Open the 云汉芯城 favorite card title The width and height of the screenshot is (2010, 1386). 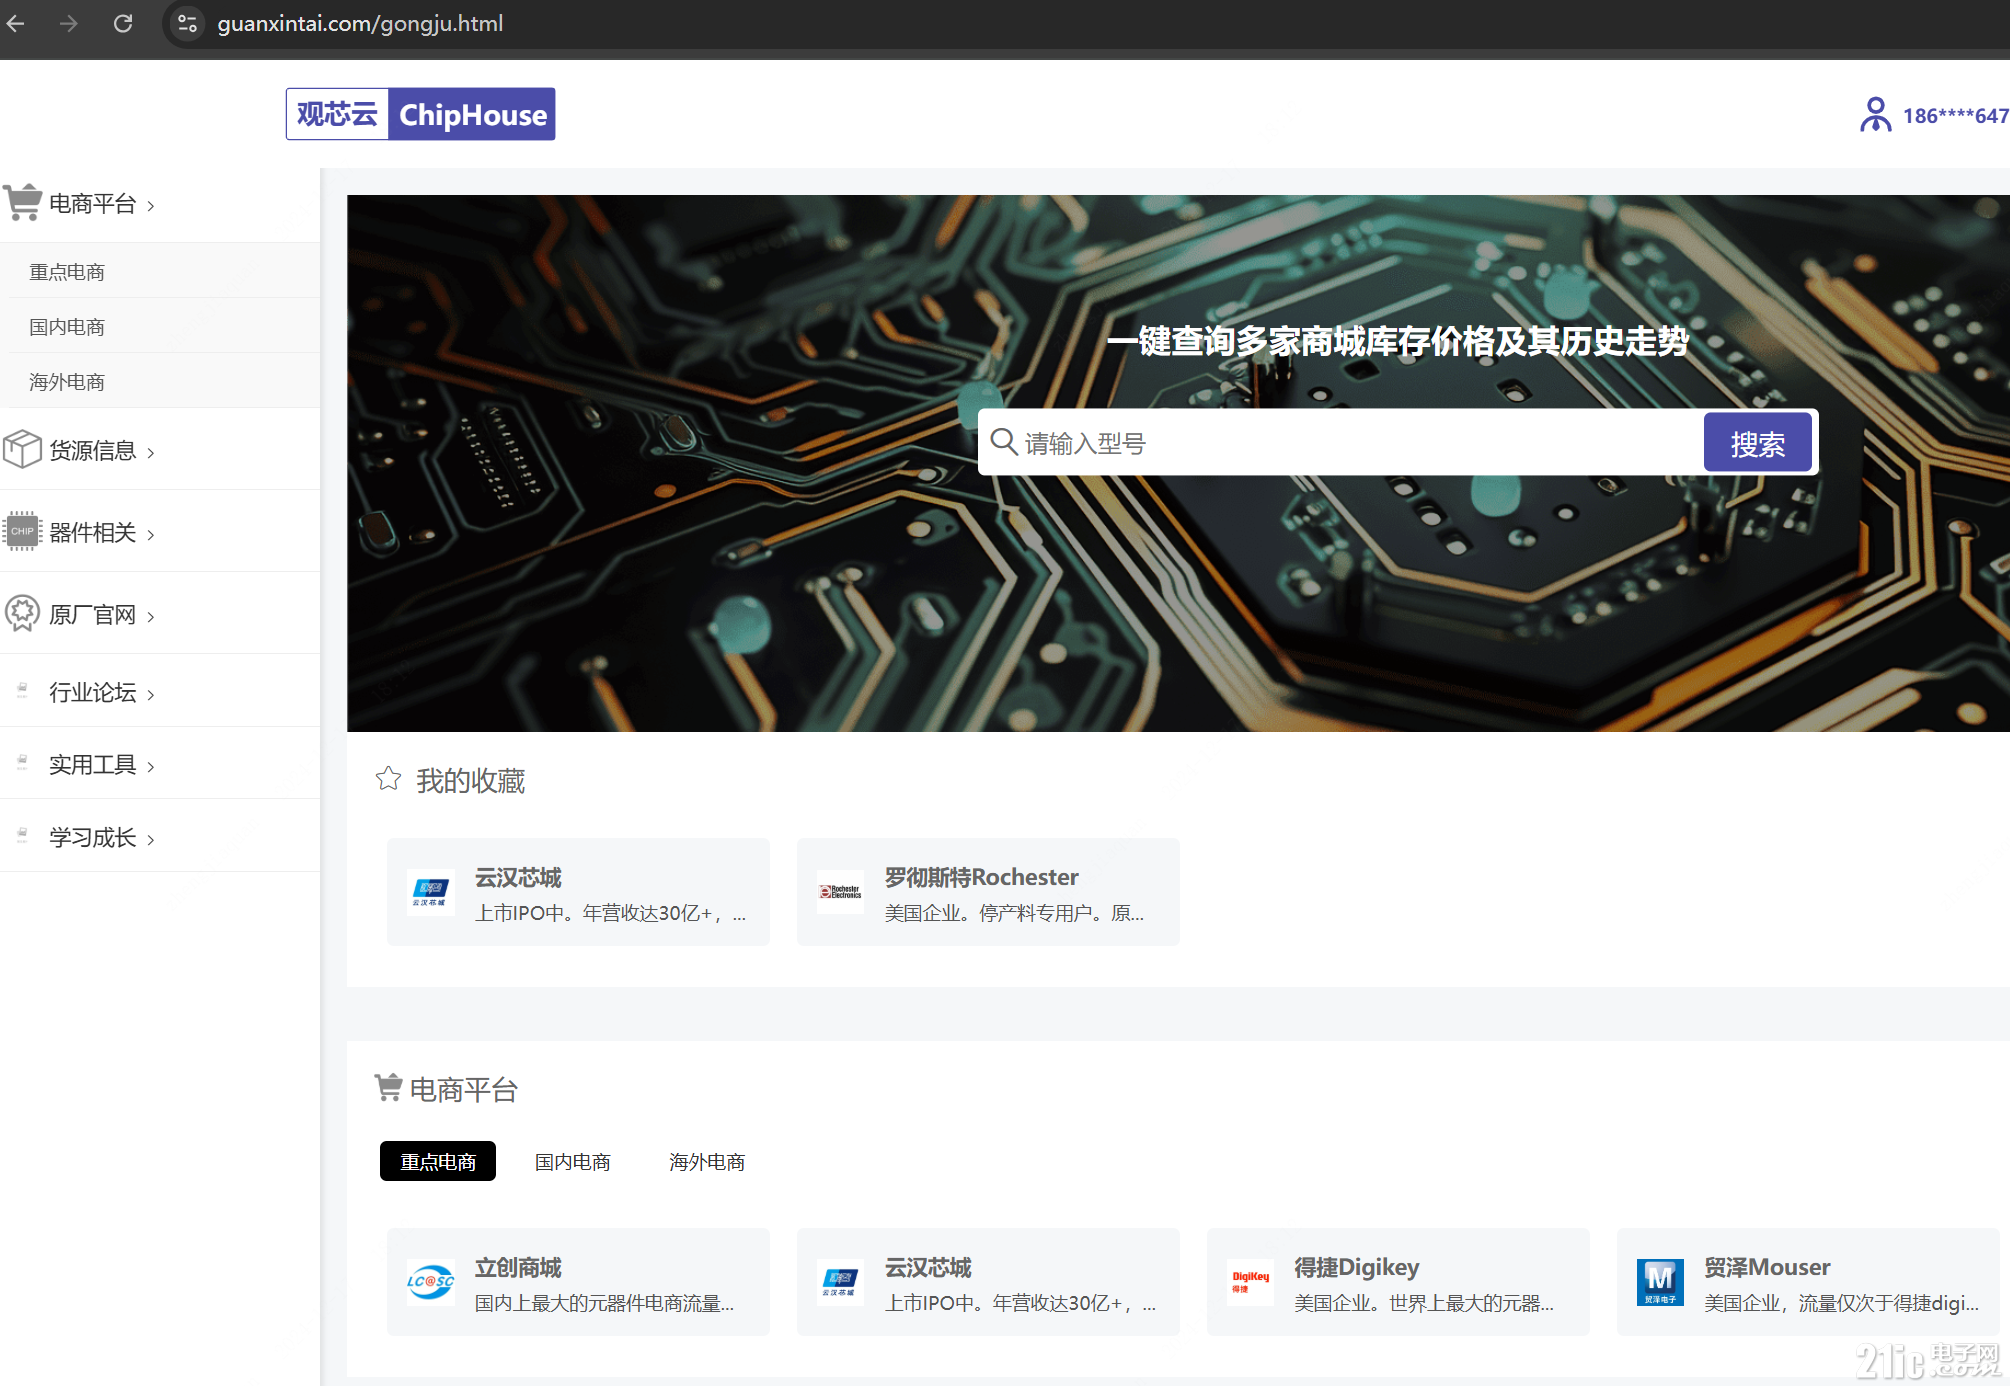[518, 877]
